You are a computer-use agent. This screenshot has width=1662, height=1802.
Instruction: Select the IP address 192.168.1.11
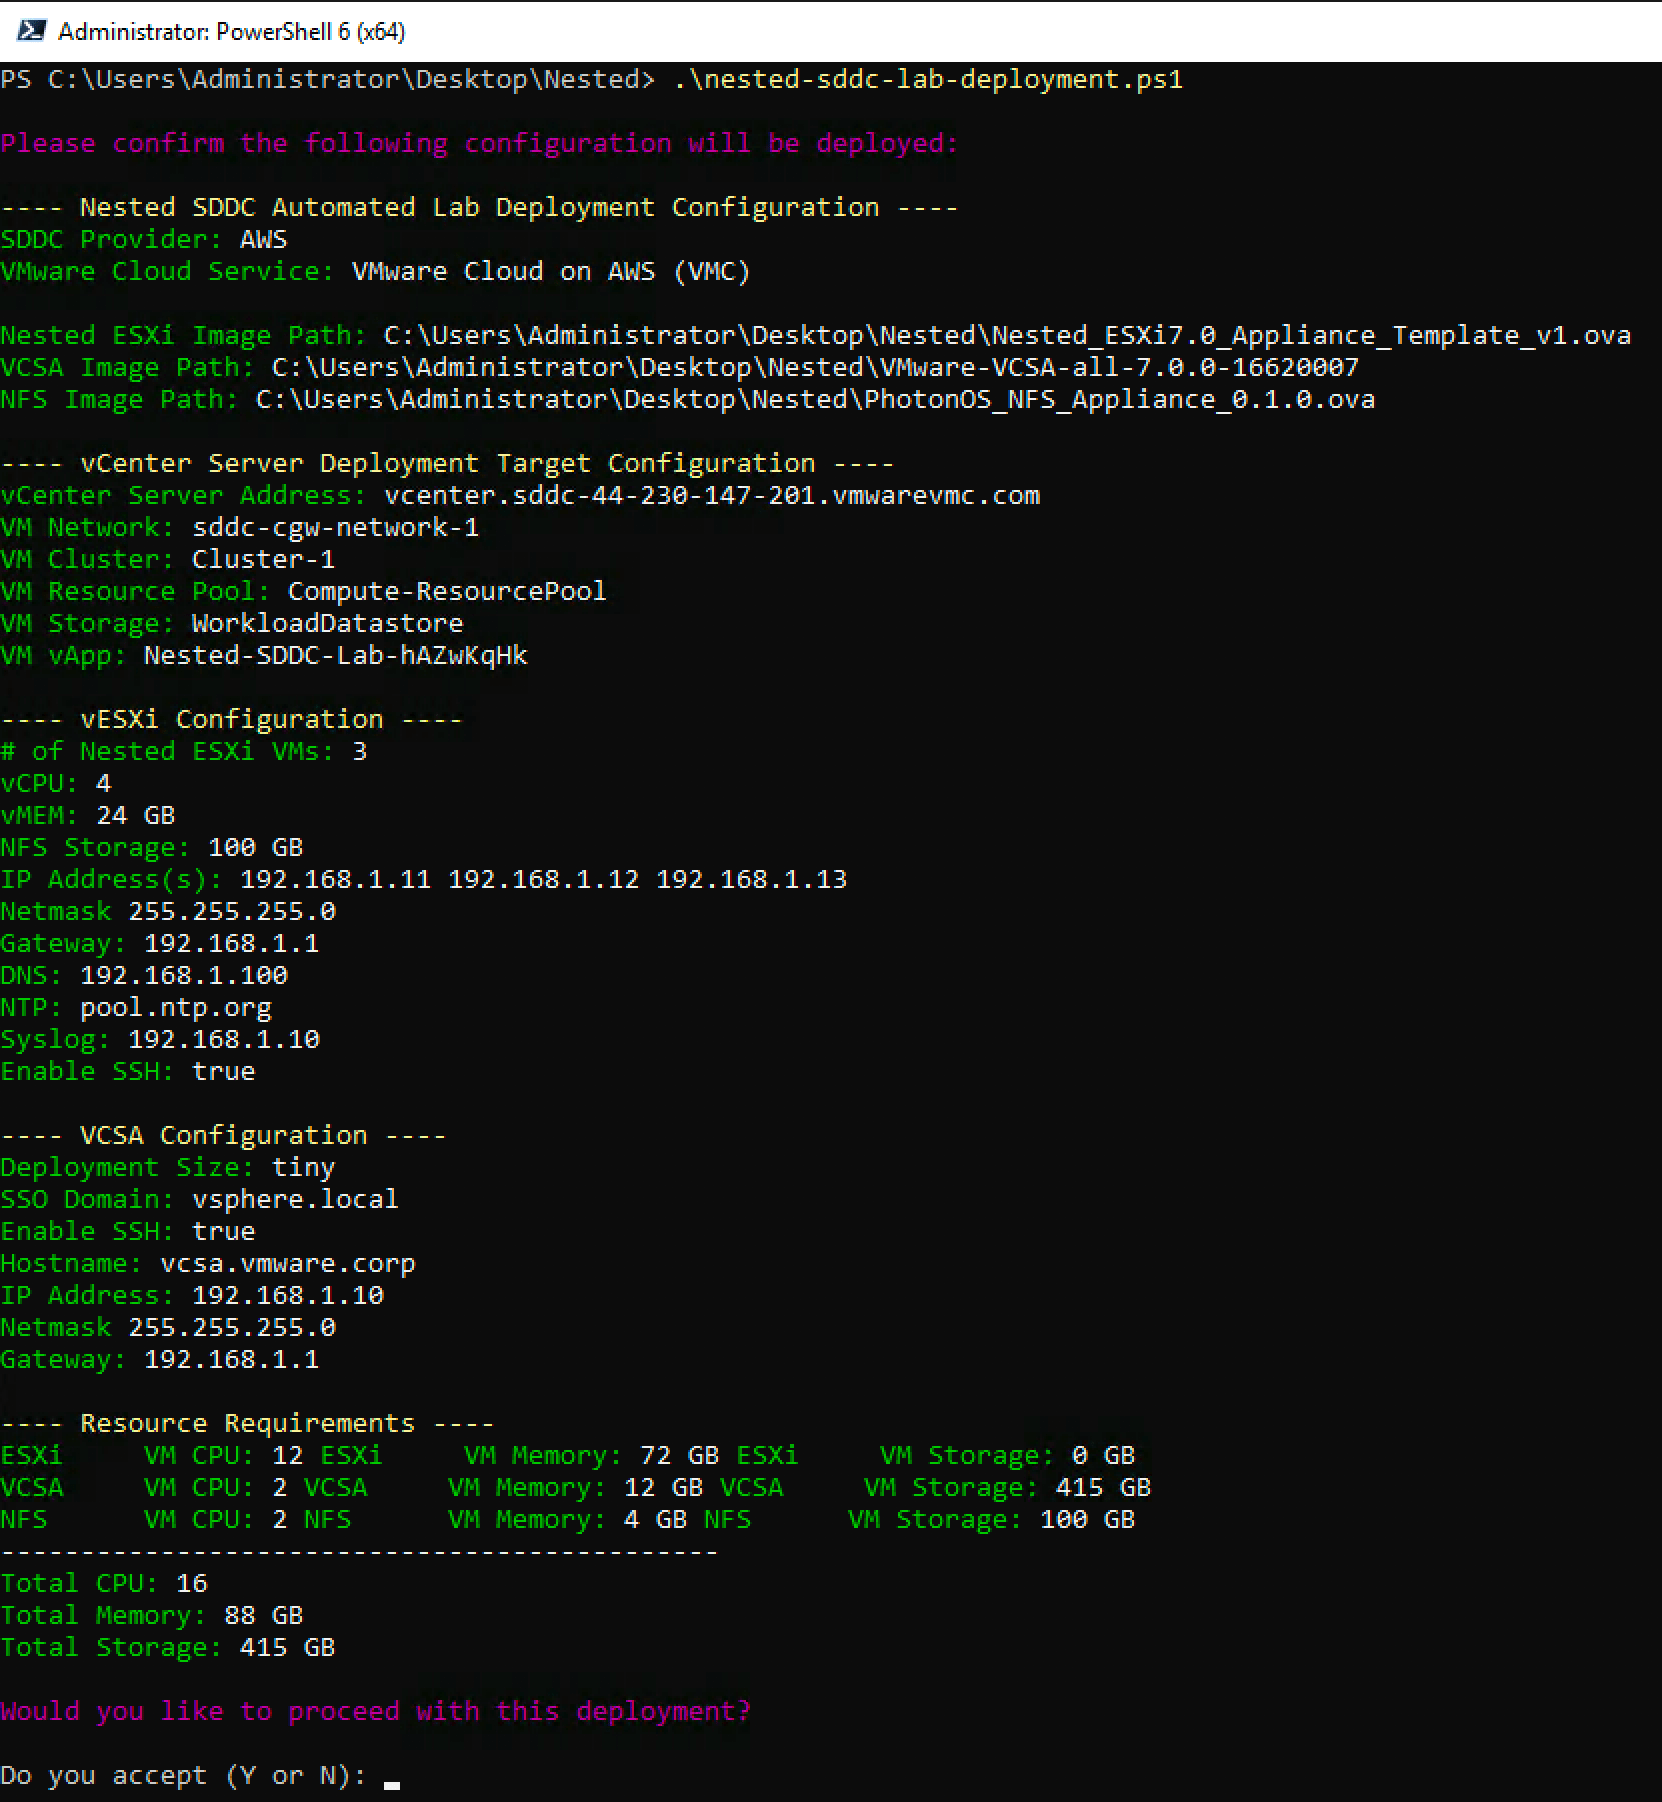(x=333, y=879)
